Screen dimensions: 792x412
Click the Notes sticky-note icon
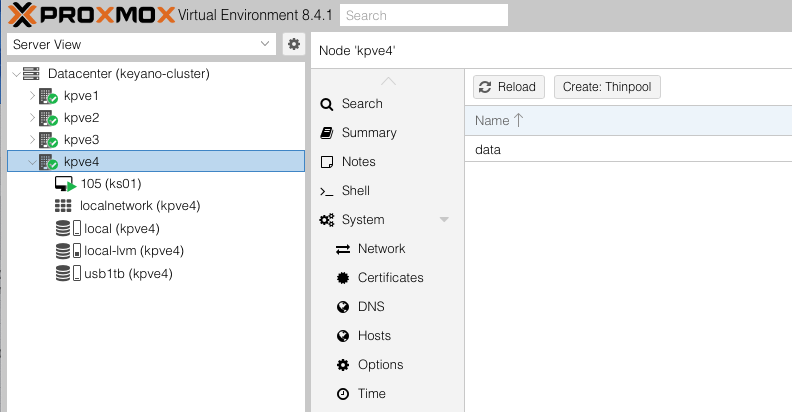327,162
